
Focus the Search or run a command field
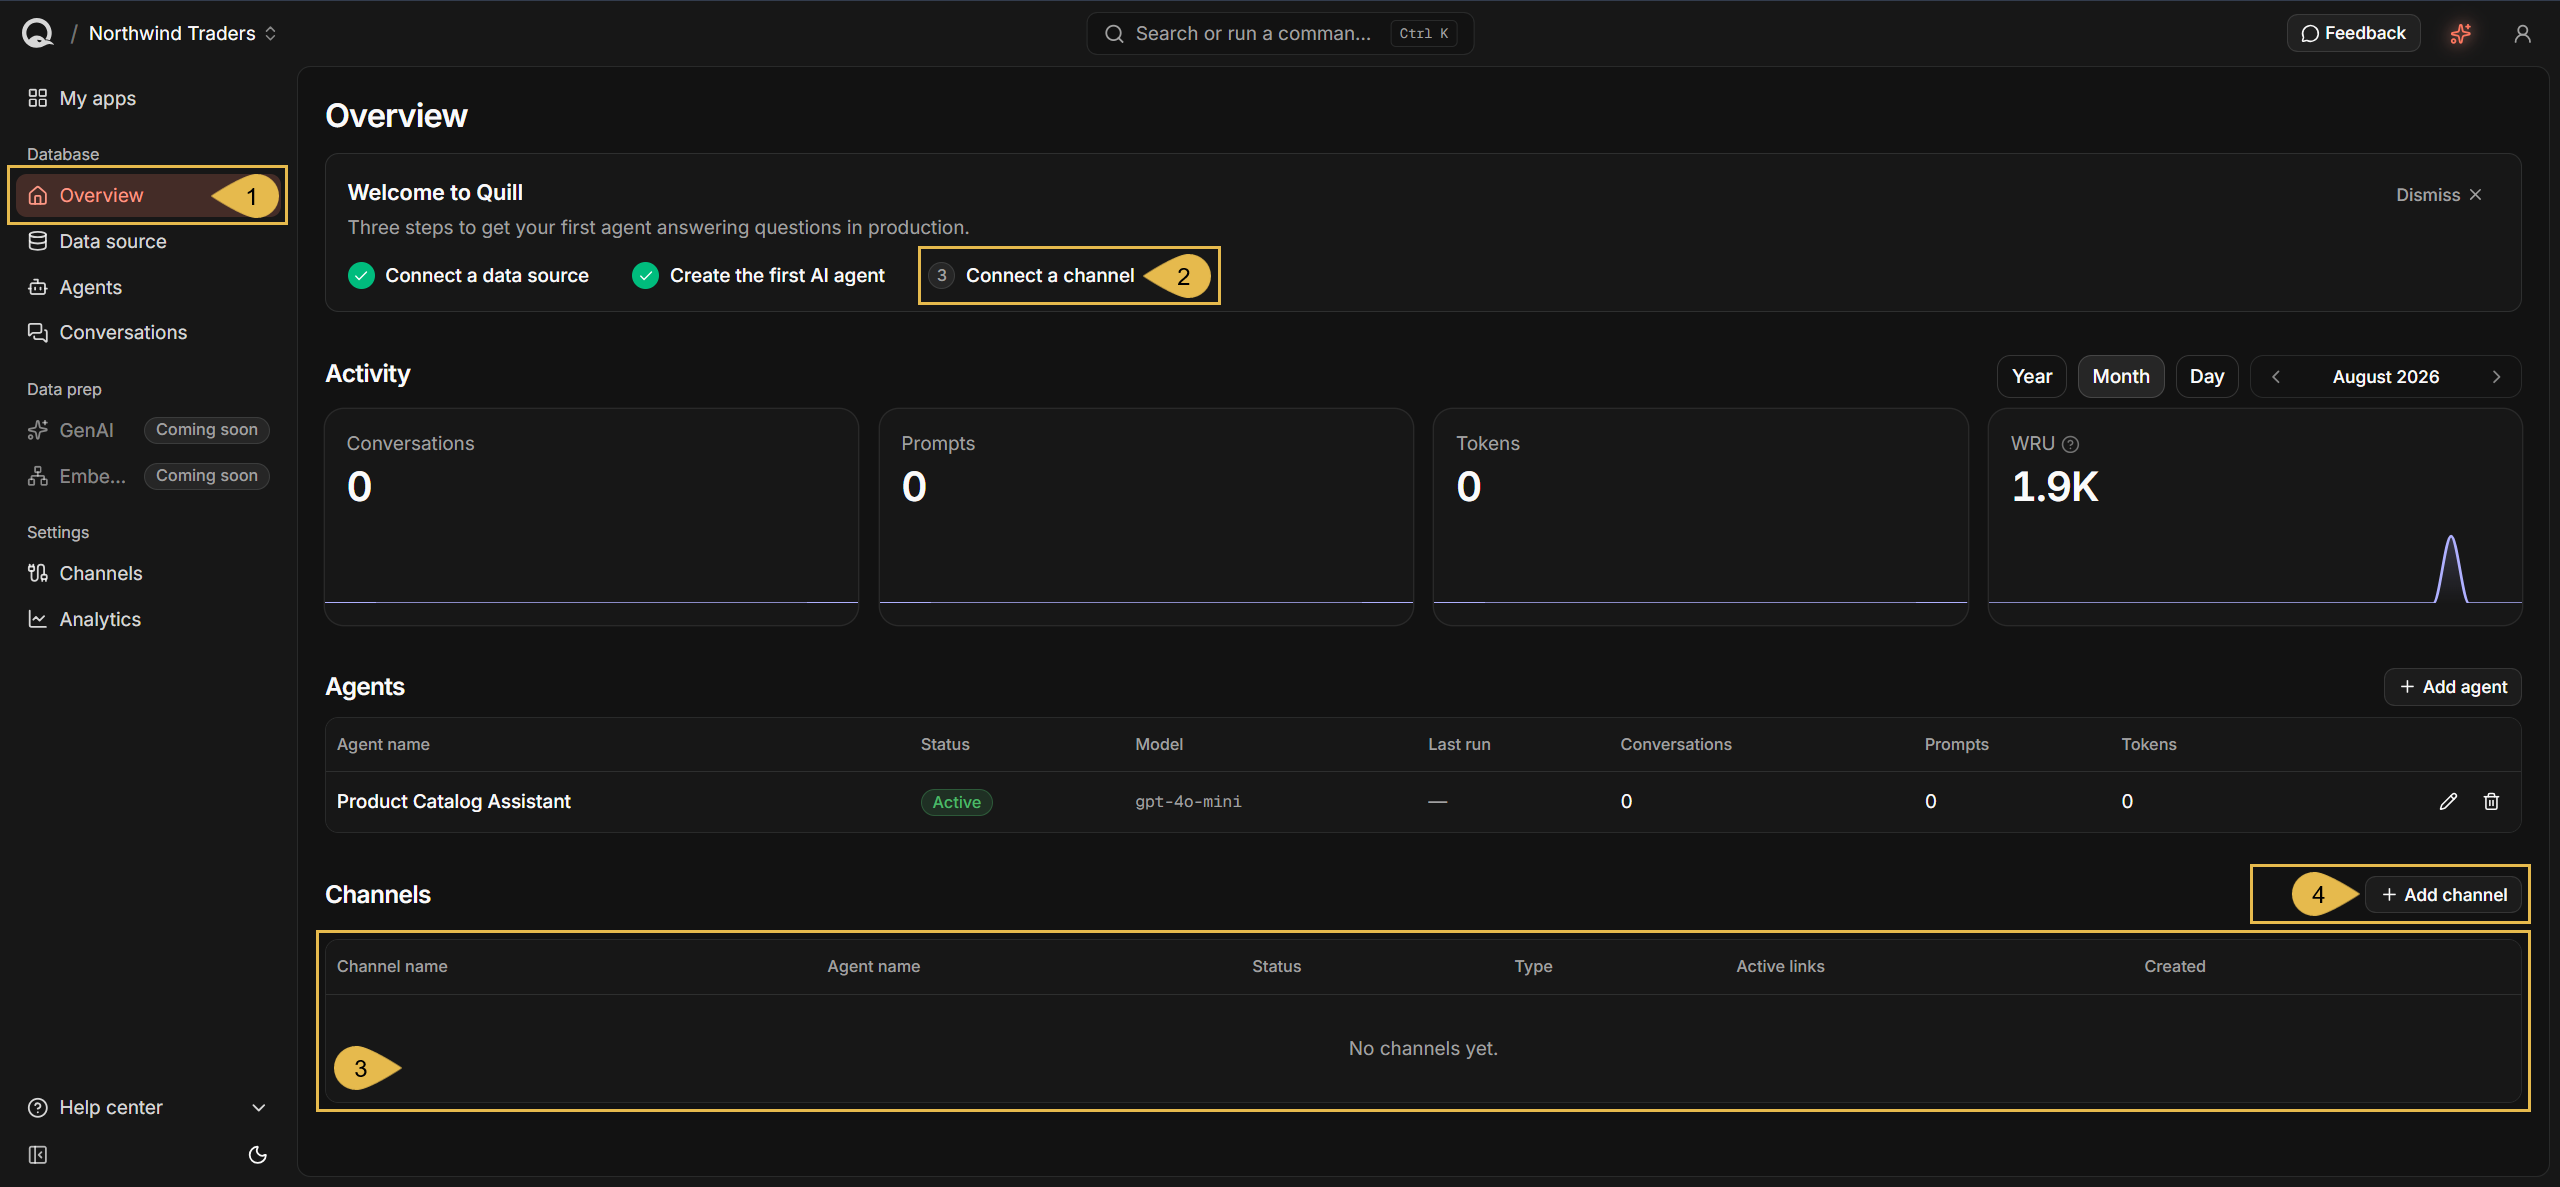(x=1280, y=34)
